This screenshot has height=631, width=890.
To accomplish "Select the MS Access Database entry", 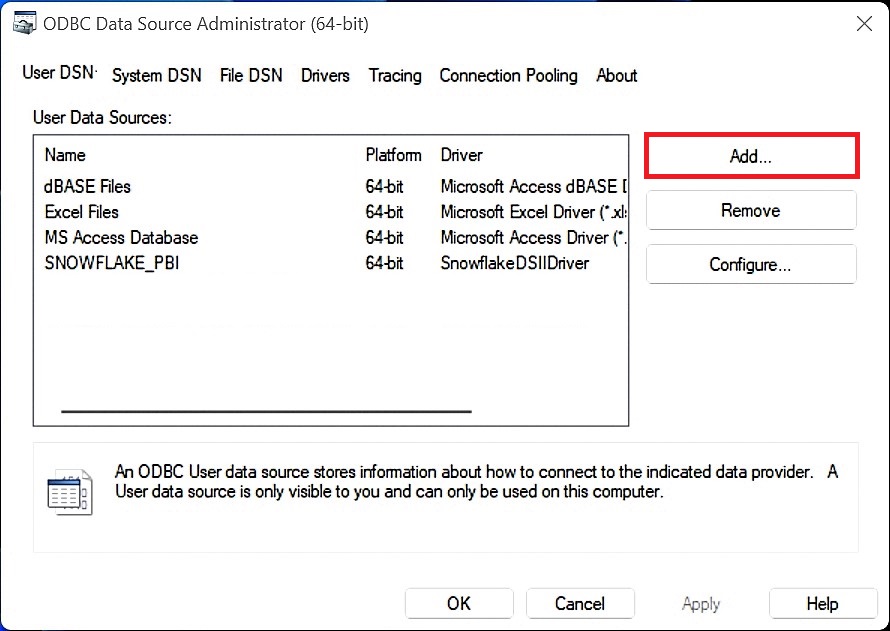I will (x=121, y=237).
